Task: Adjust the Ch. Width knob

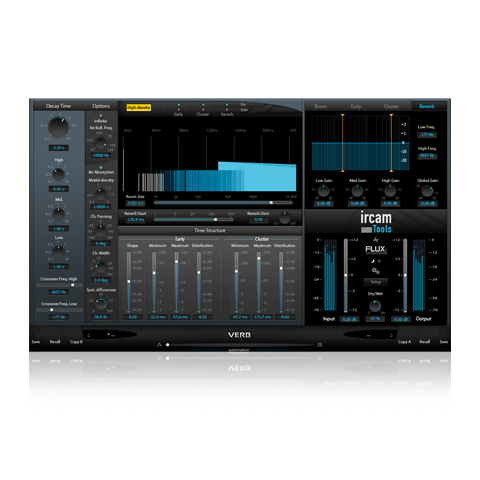Action: click(100, 267)
